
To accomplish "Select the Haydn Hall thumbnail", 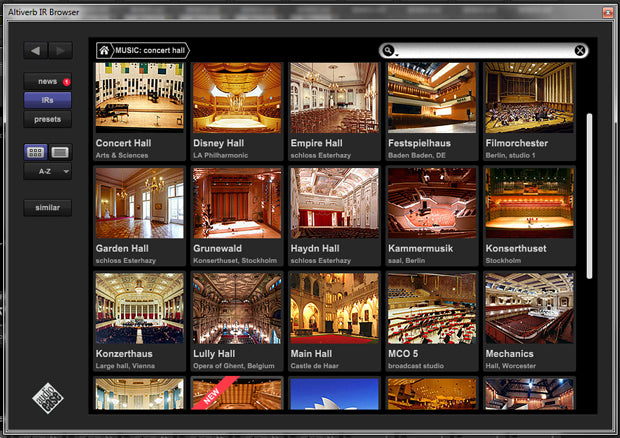I will [335, 203].
